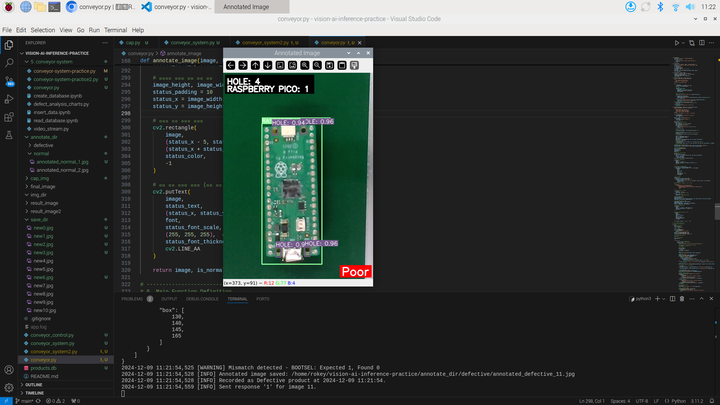Viewport: 720px width, 405px height.
Task: Split the editor to the right
Action: 702,43
